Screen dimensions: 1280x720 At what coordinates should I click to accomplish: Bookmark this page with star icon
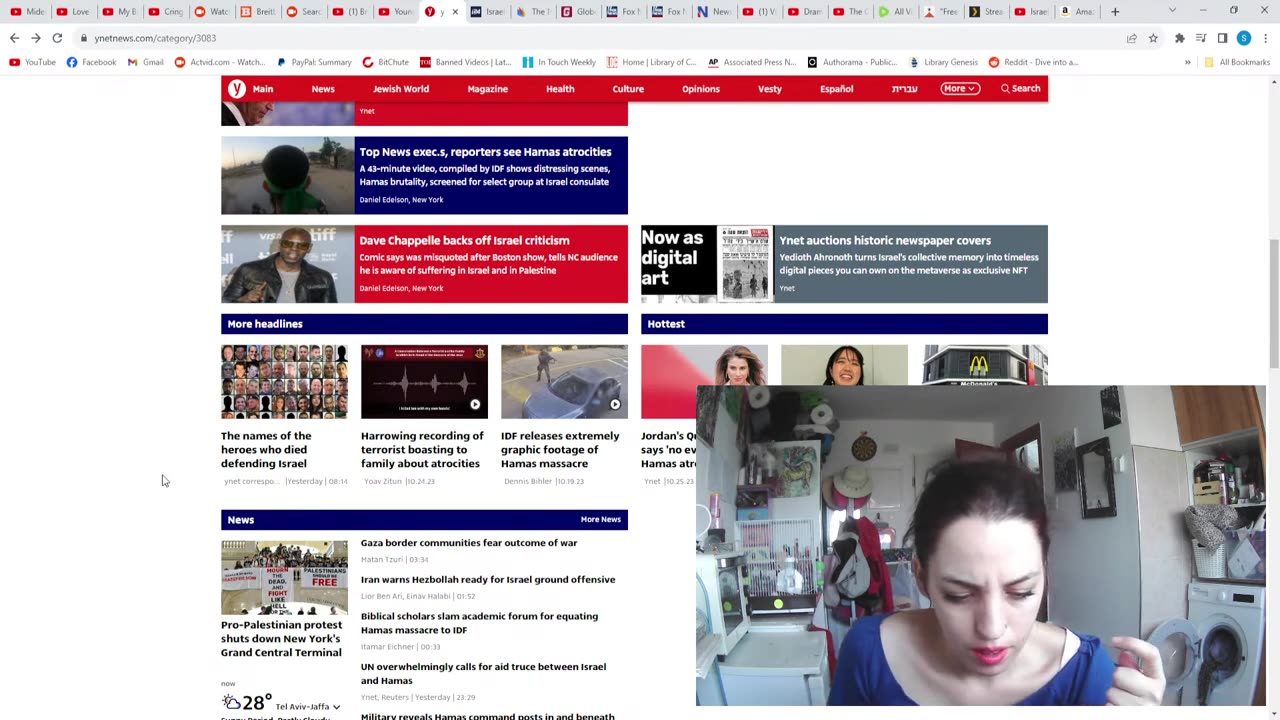[1153, 38]
